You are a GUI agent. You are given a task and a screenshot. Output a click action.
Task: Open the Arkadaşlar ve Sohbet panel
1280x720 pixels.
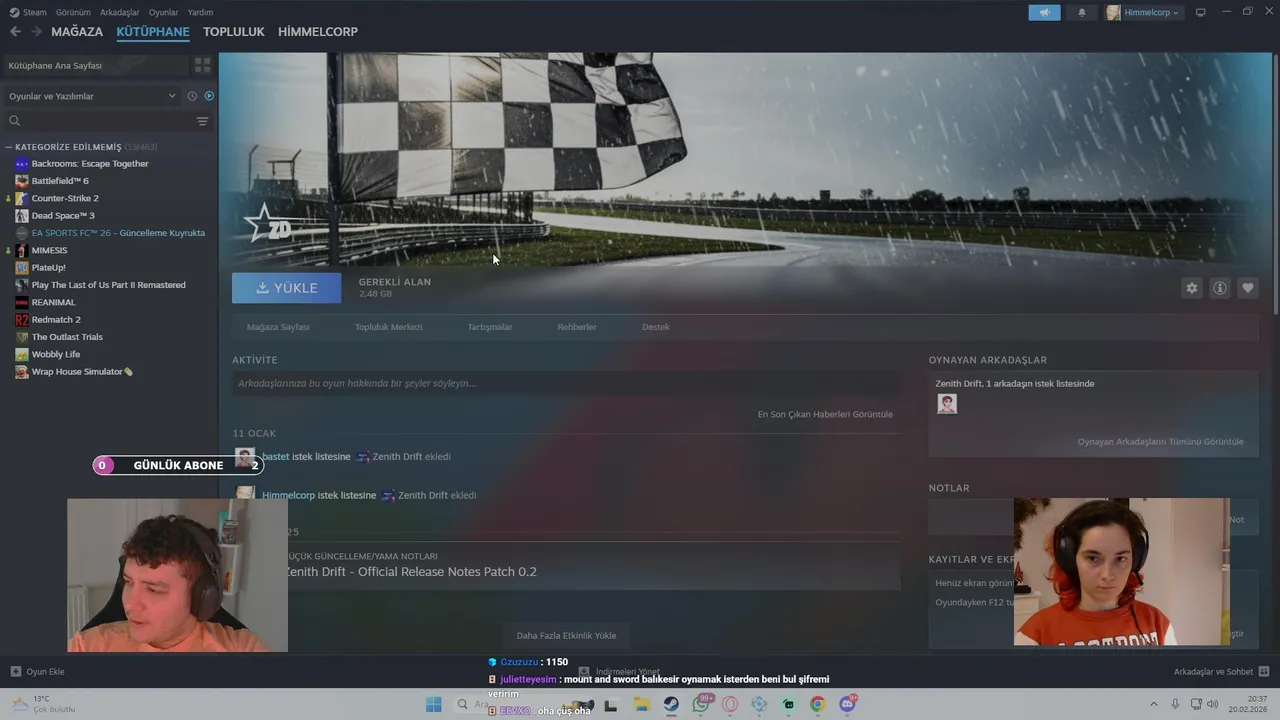point(1221,671)
